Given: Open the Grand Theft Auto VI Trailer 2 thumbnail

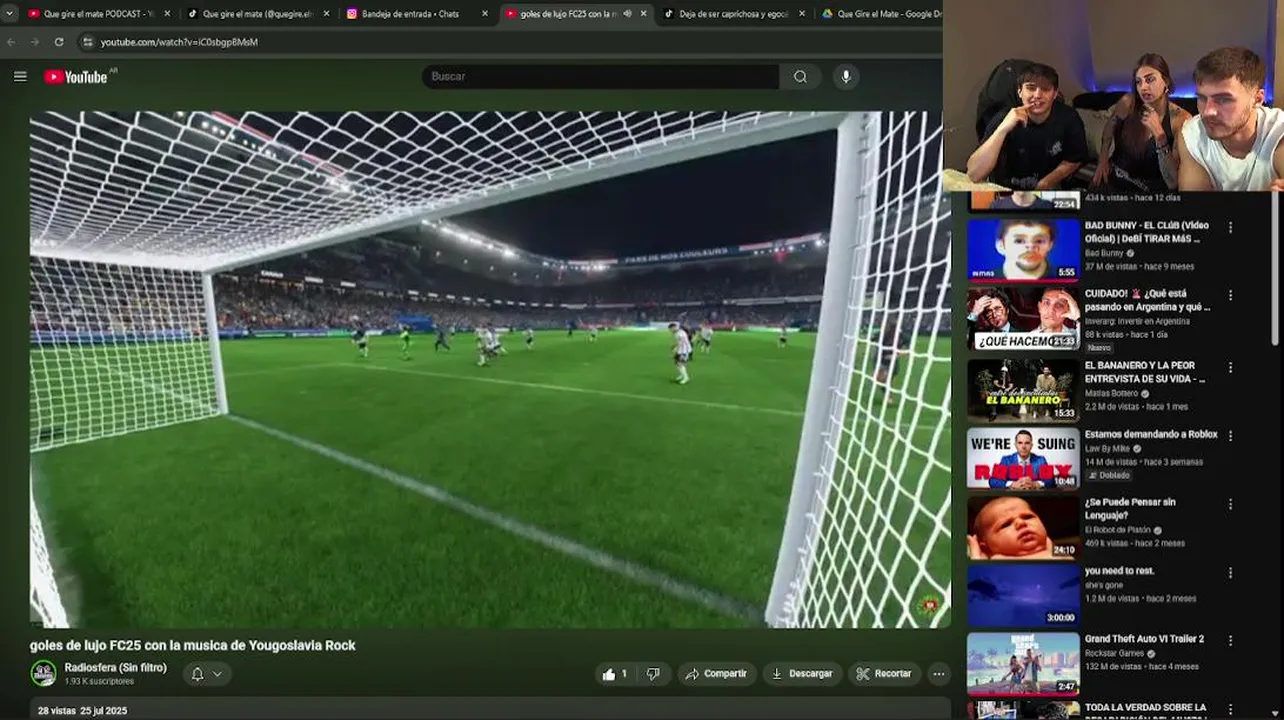Looking at the screenshot, I should point(1023,664).
